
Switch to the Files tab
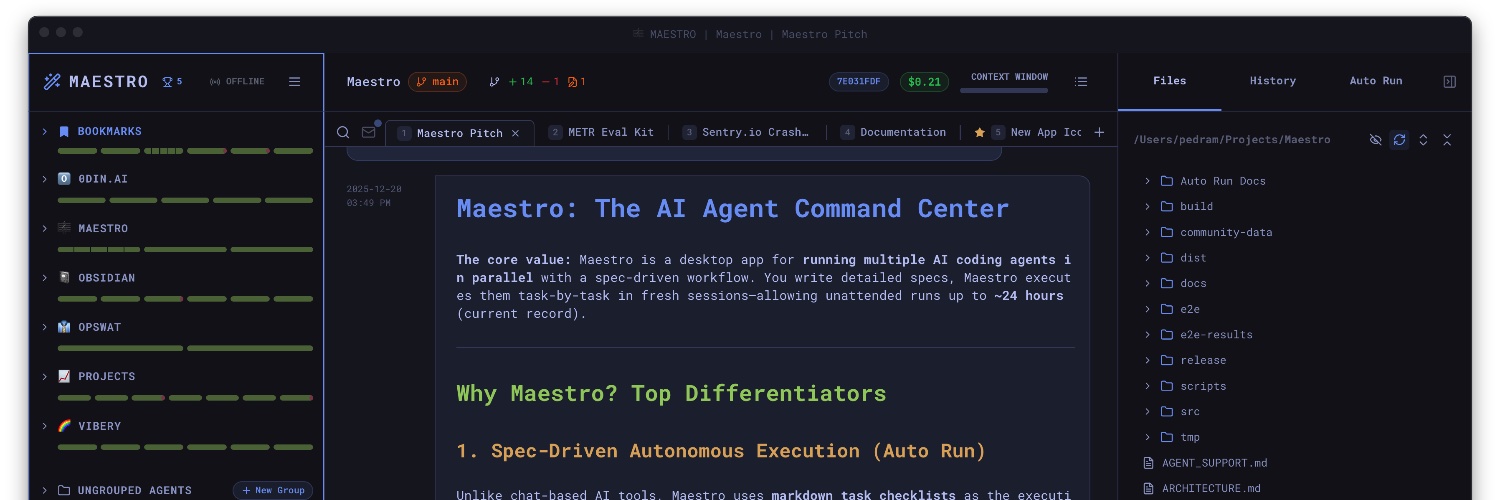[x=1169, y=81]
